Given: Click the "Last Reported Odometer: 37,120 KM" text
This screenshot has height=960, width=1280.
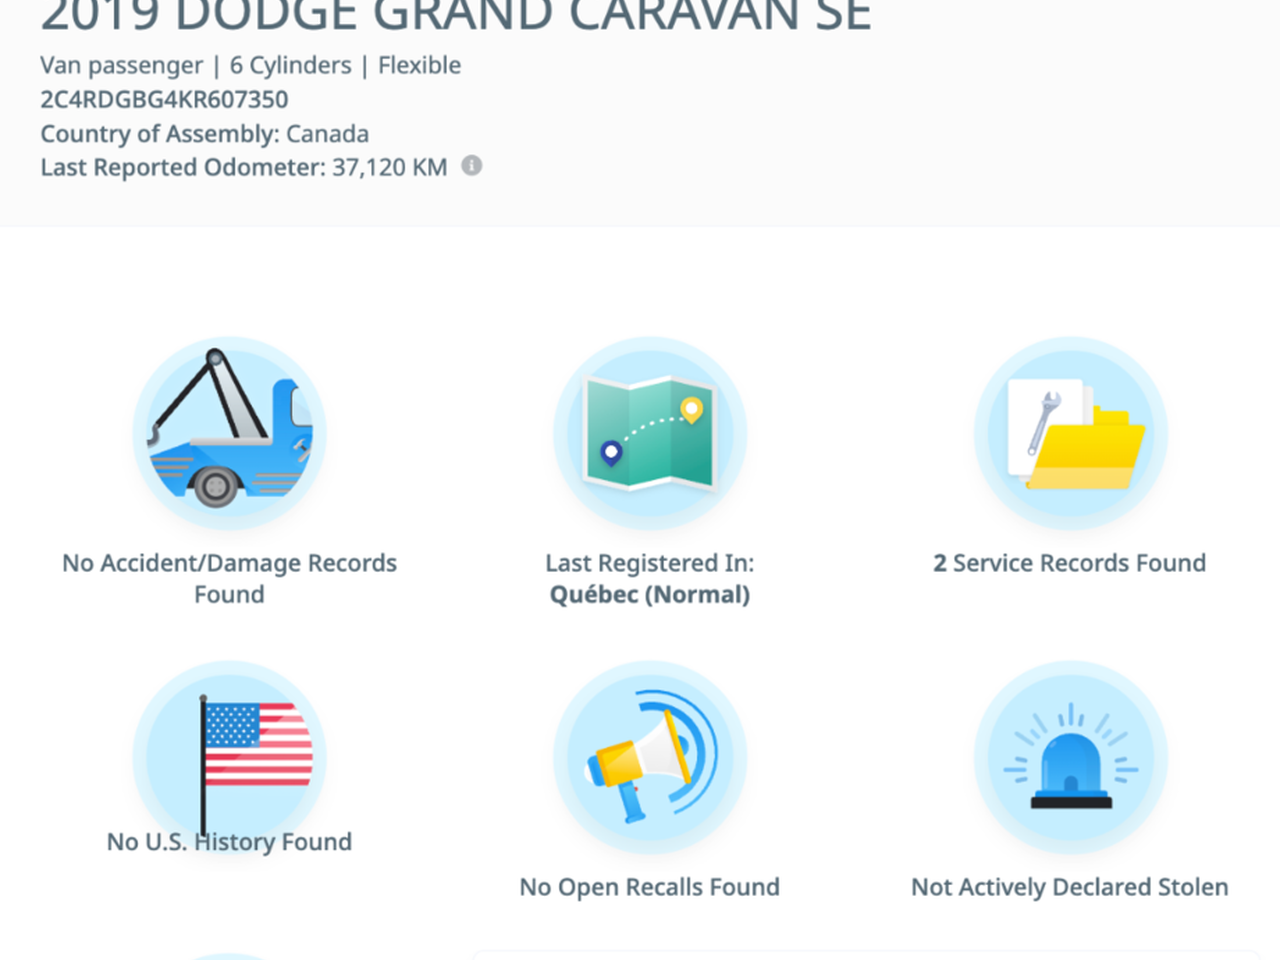Looking at the screenshot, I should [x=243, y=167].
